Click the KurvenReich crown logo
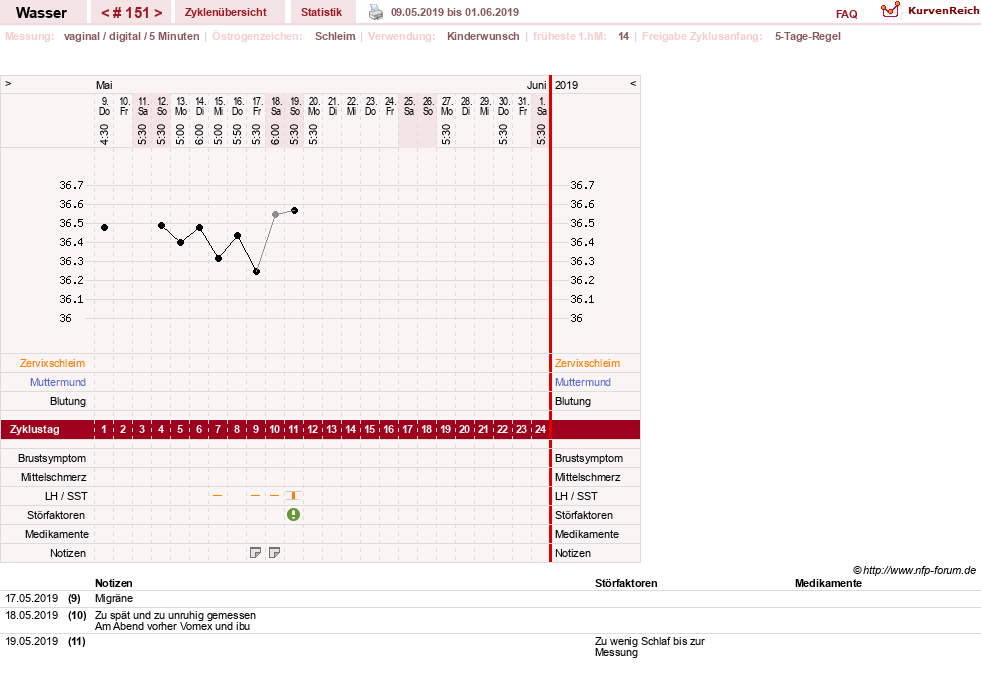This screenshot has width=981, height=690. (x=890, y=10)
